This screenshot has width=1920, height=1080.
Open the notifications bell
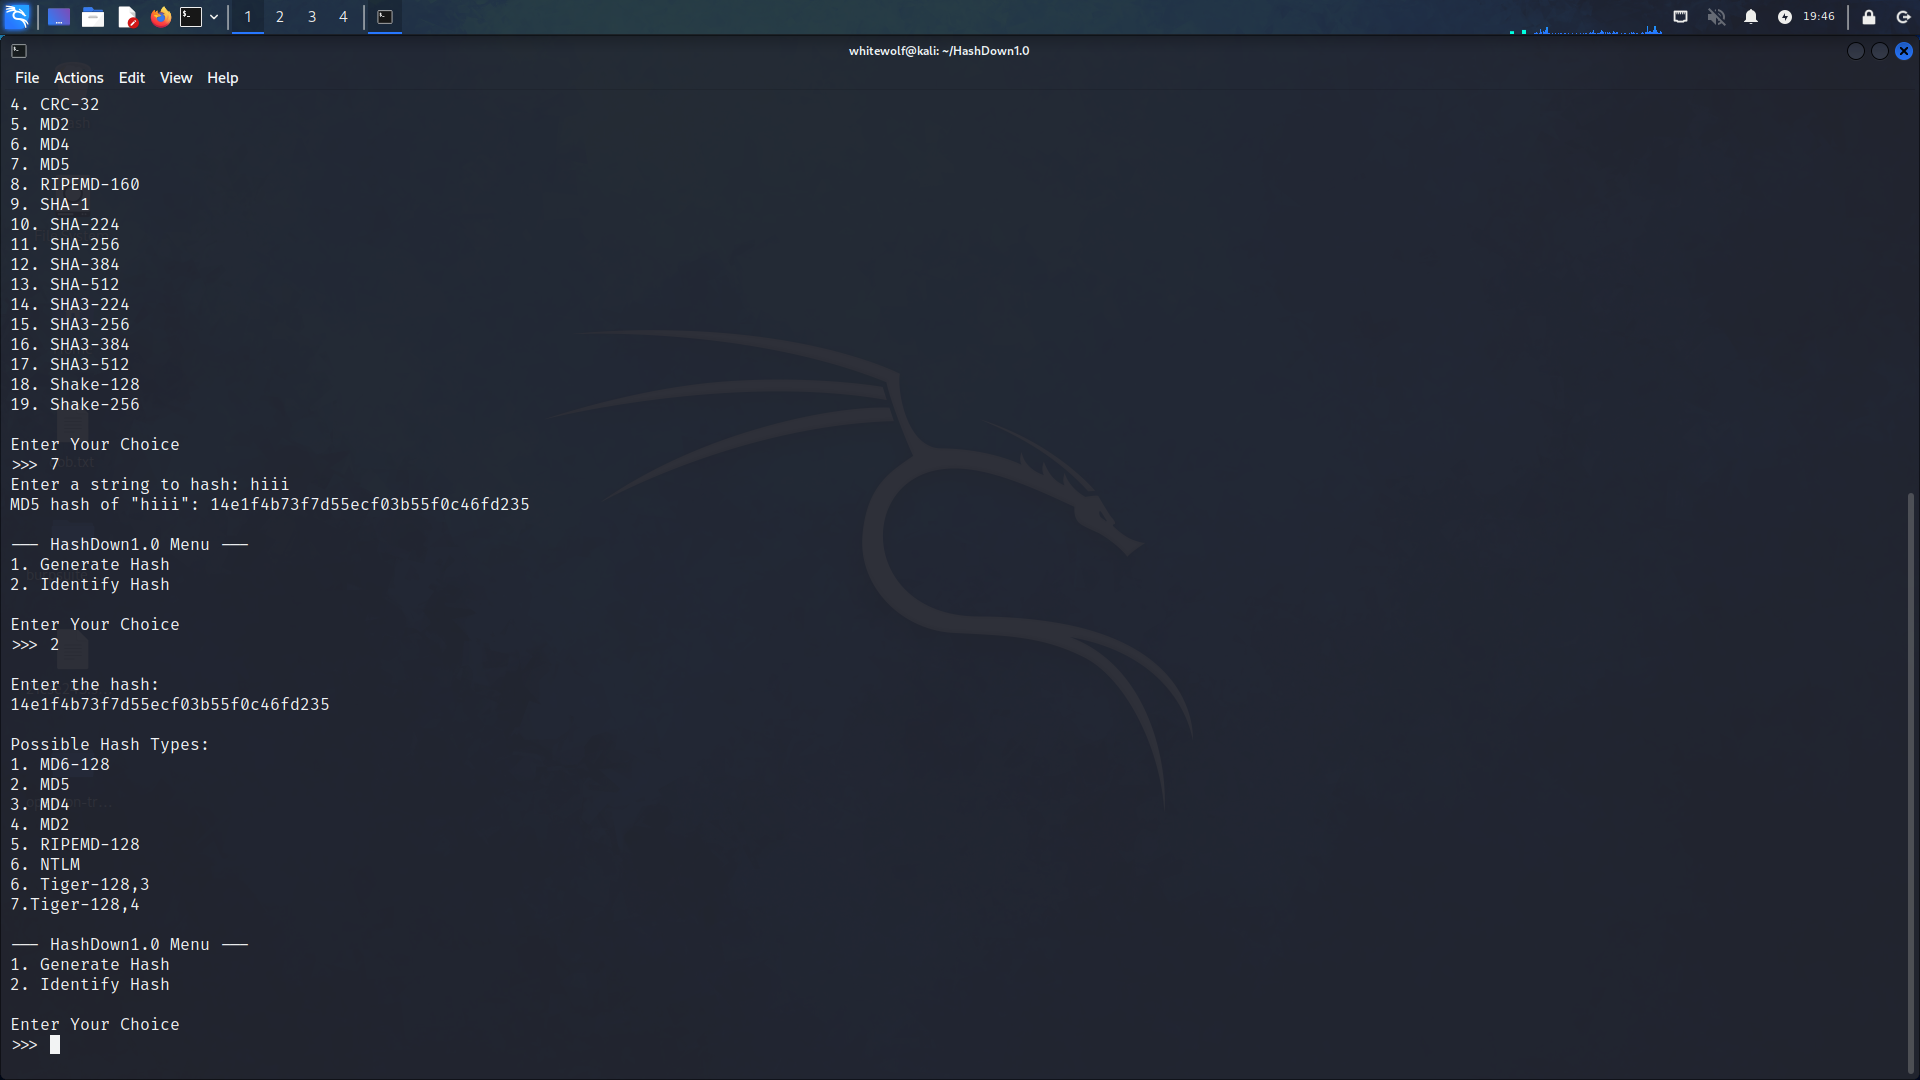1751,16
